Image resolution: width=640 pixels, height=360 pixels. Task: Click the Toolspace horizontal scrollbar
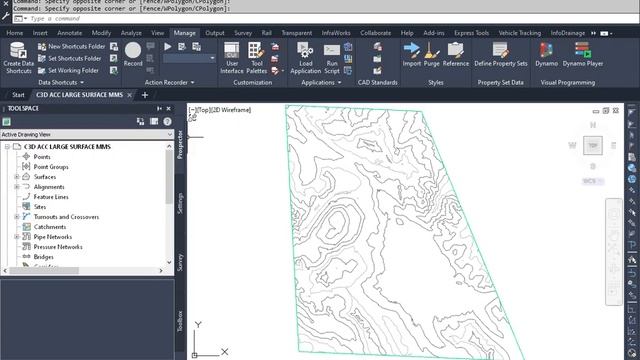point(44,271)
